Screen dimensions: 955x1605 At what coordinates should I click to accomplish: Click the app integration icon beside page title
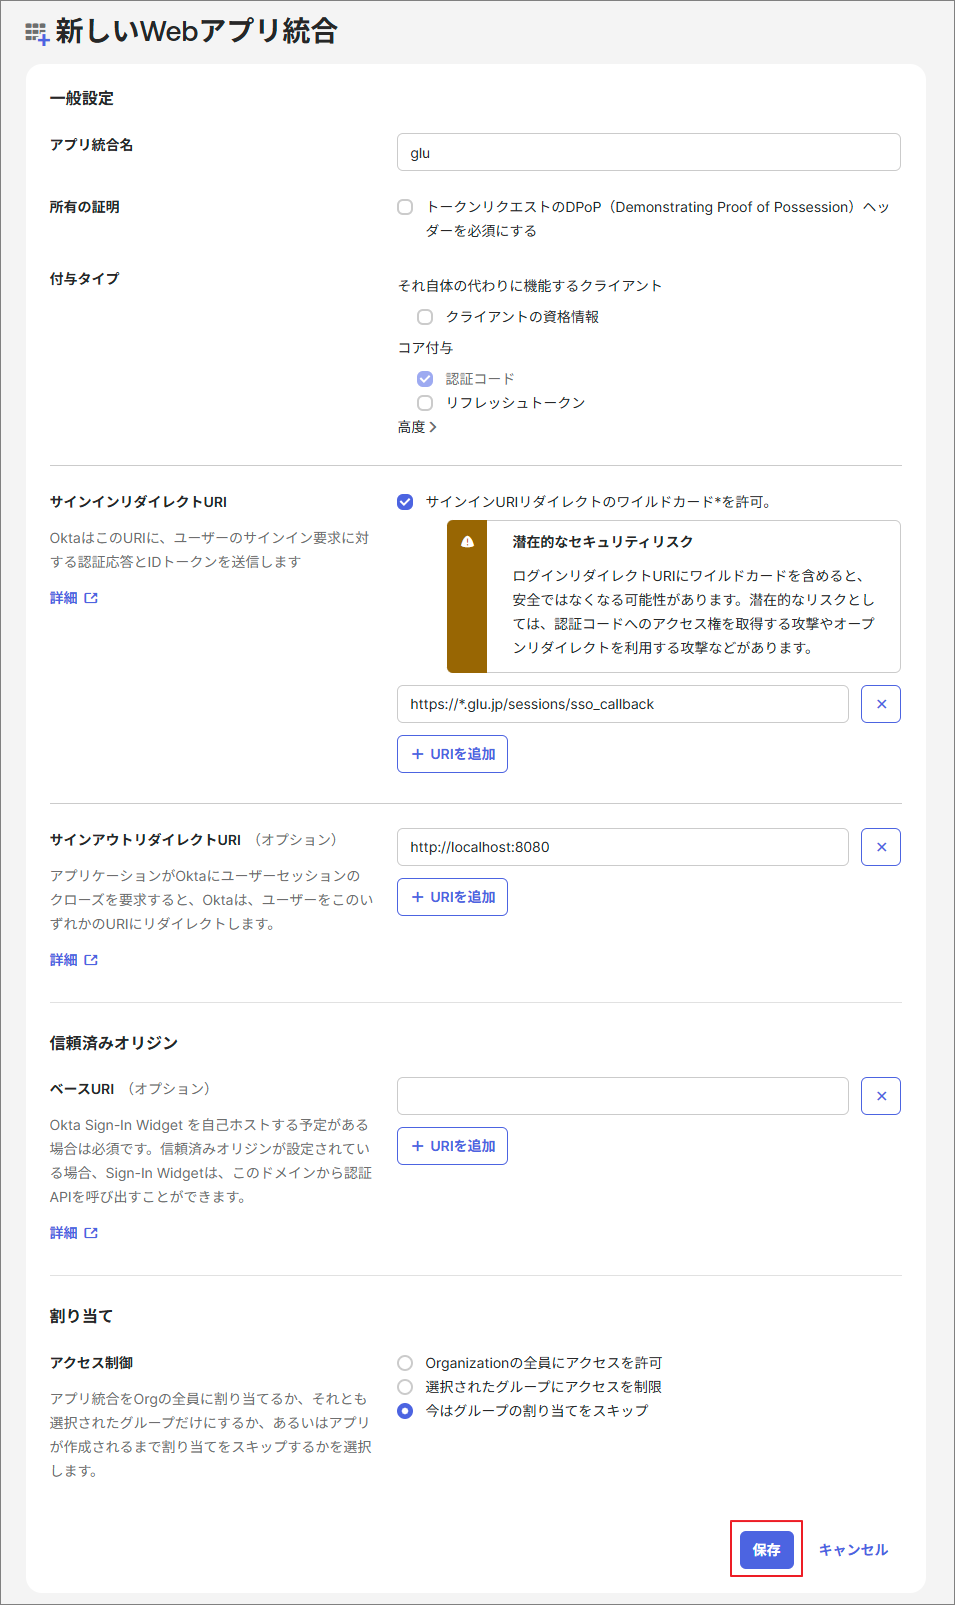[37, 33]
